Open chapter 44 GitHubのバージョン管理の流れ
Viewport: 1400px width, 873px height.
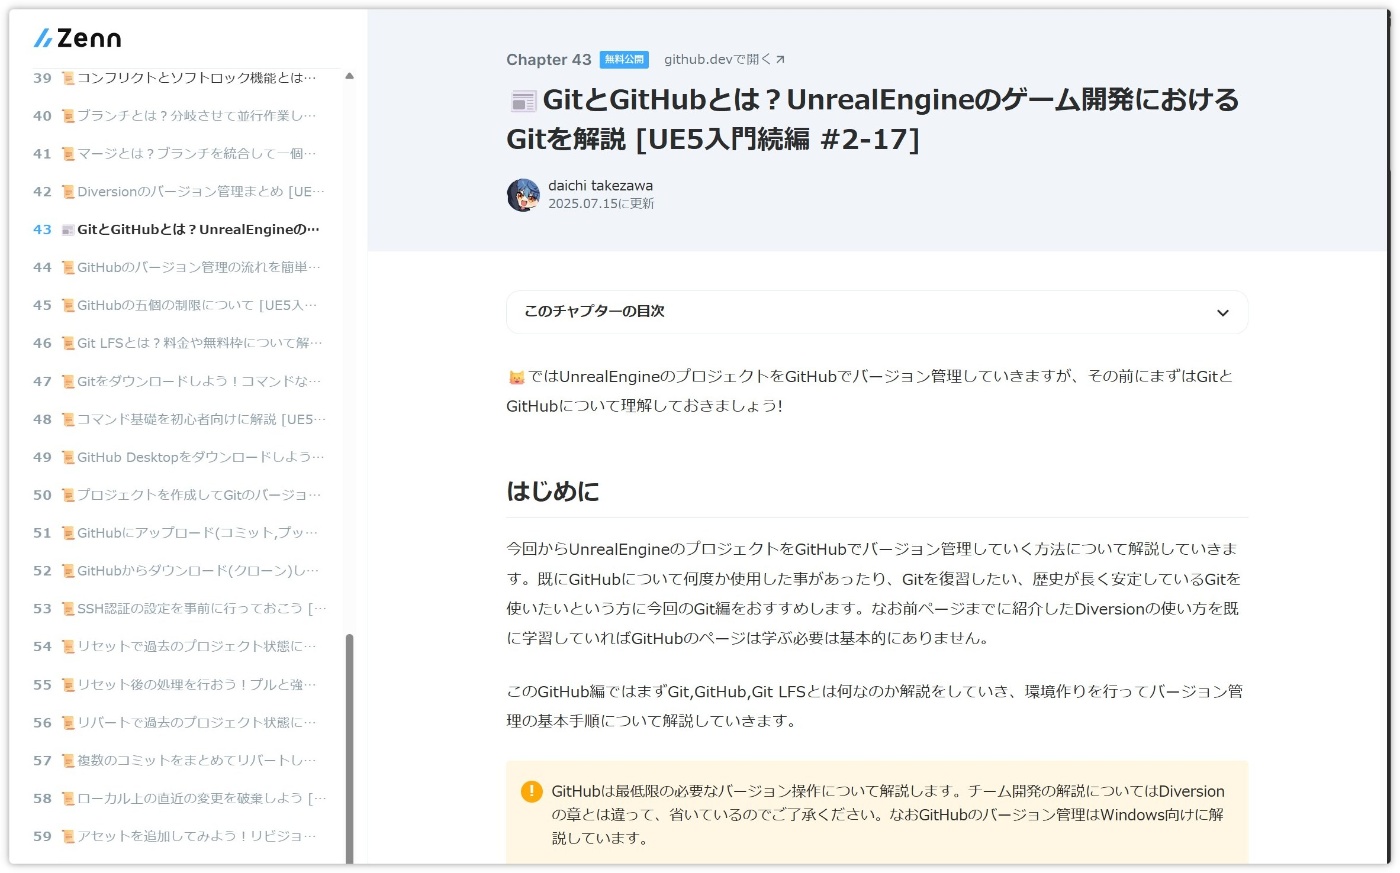180,268
